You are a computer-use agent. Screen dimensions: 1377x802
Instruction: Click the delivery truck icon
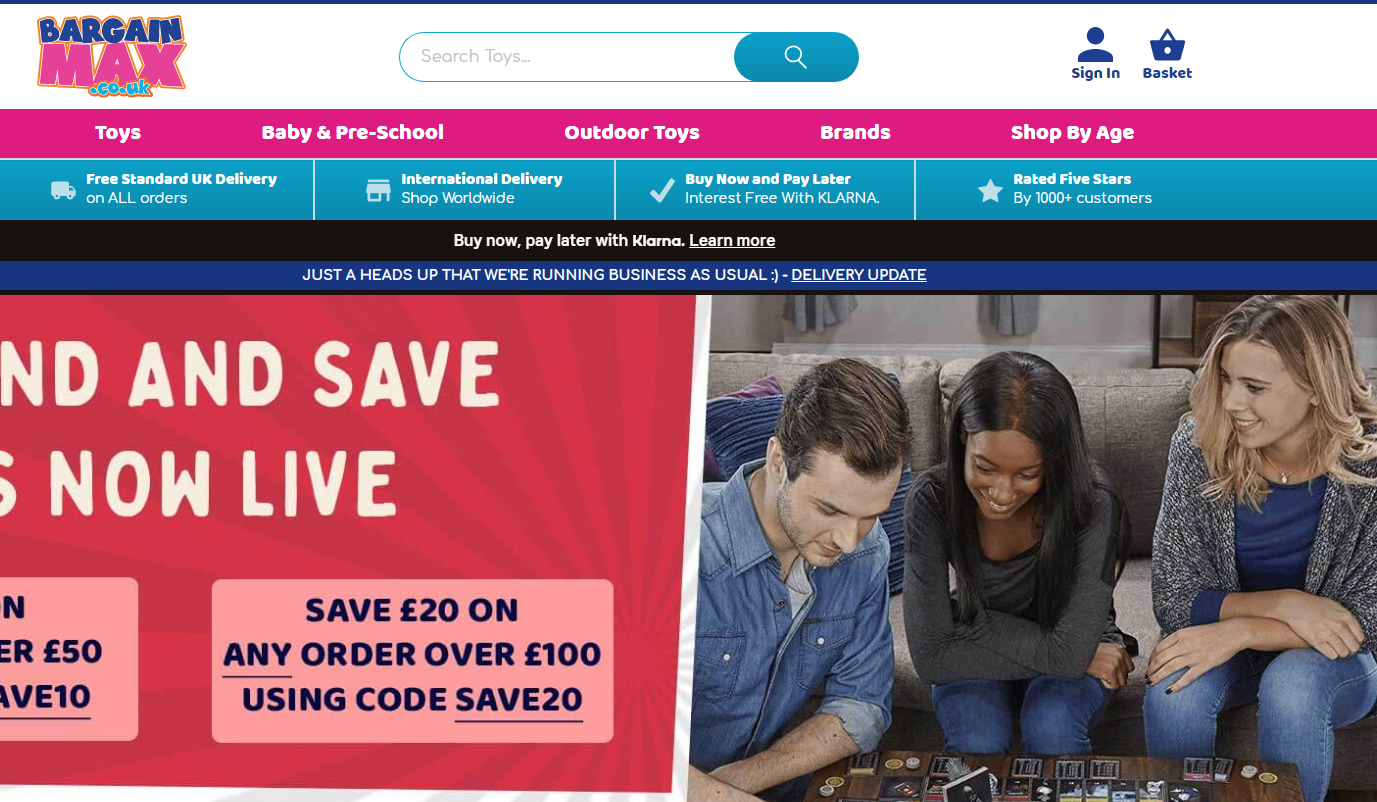point(63,190)
